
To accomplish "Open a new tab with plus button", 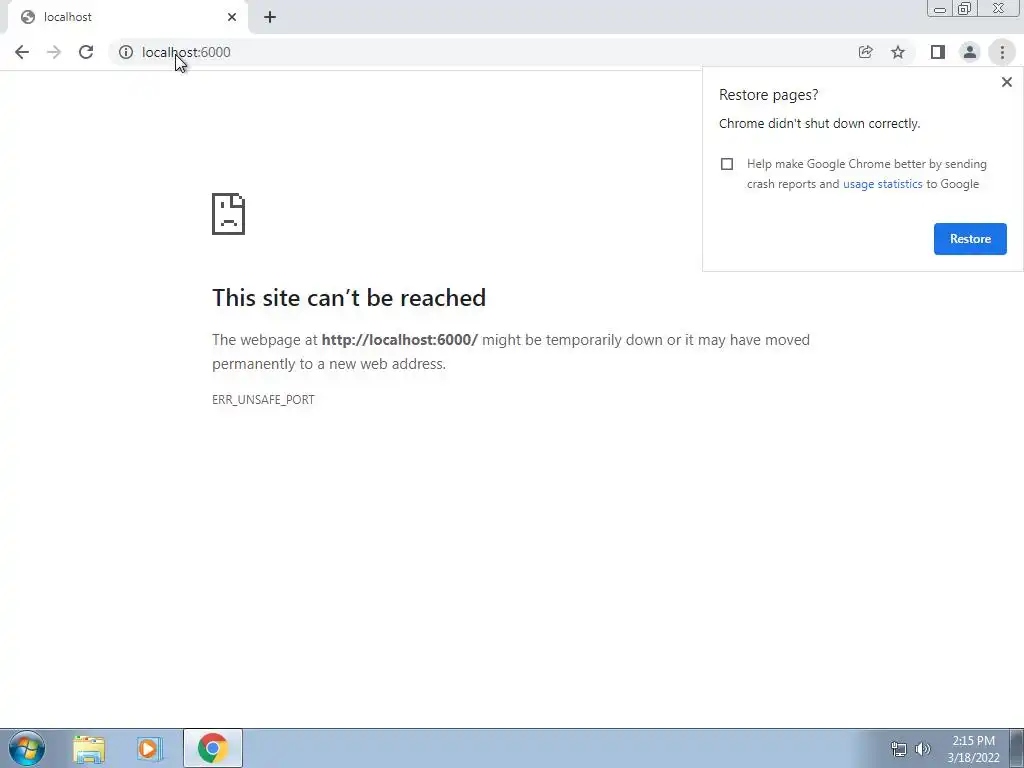I will pyautogui.click(x=270, y=17).
